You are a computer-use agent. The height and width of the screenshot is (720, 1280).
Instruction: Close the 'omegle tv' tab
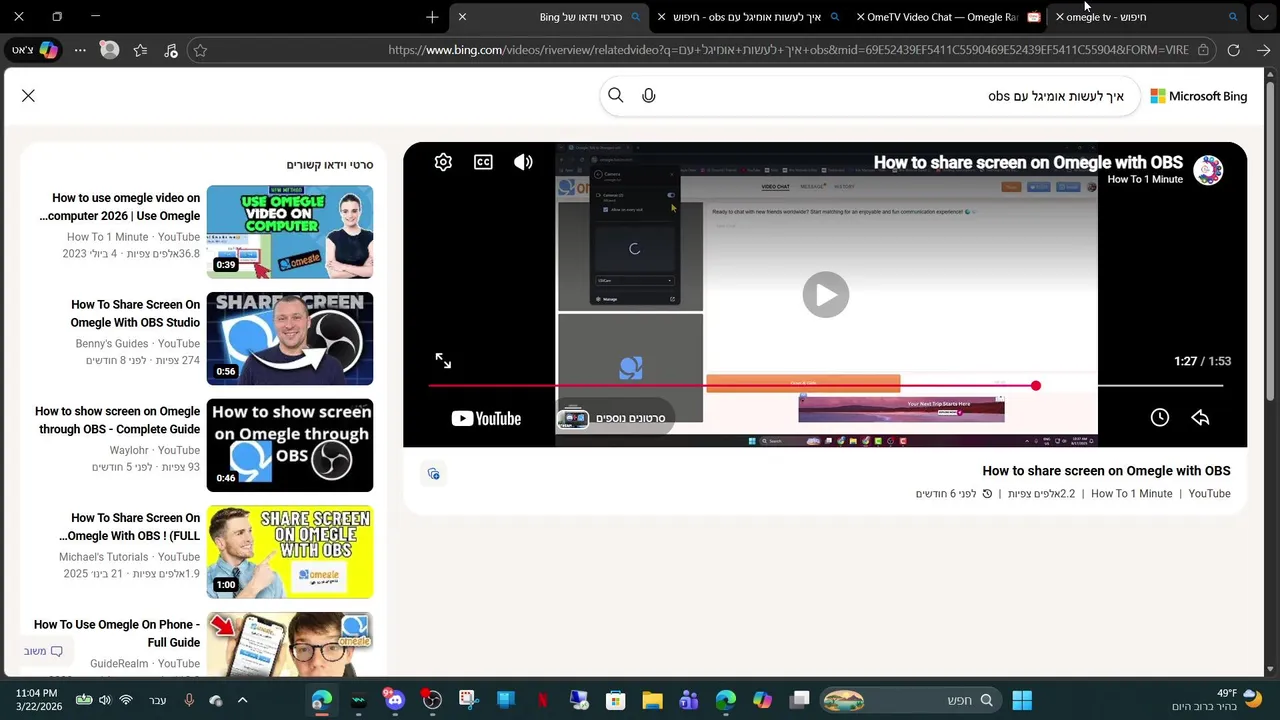(x=1059, y=17)
